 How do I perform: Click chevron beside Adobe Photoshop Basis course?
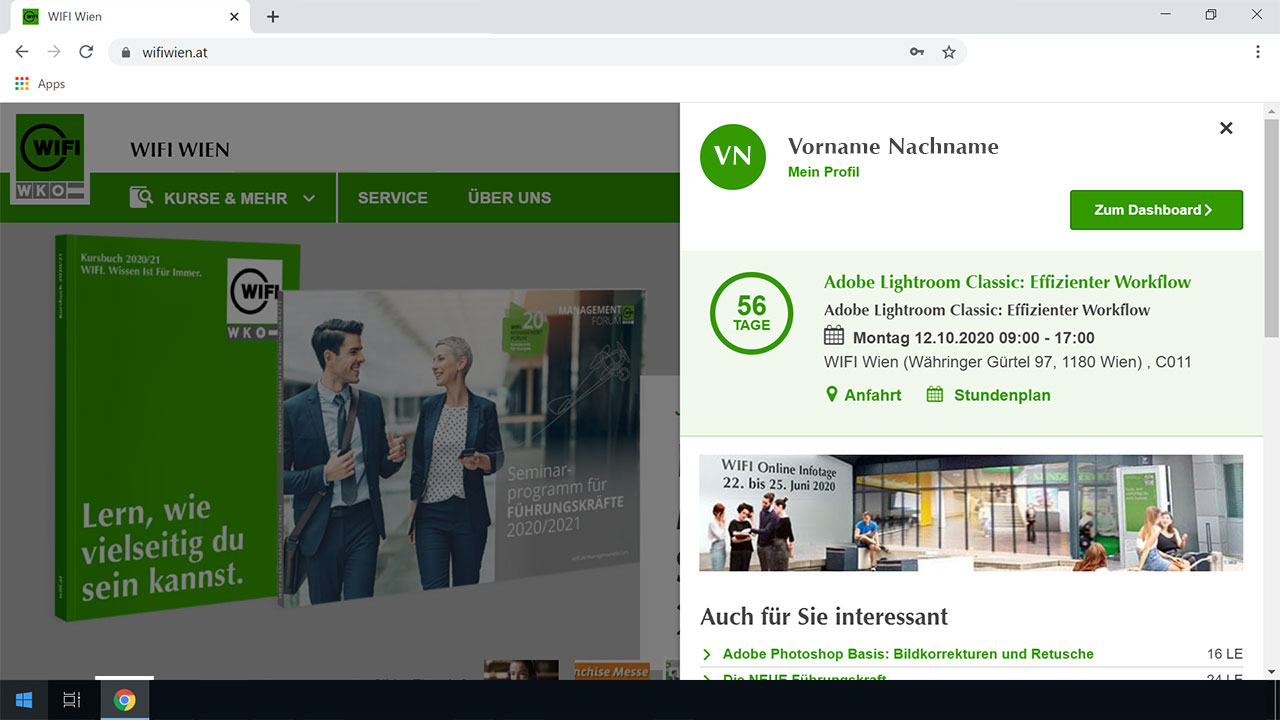[707, 654]
